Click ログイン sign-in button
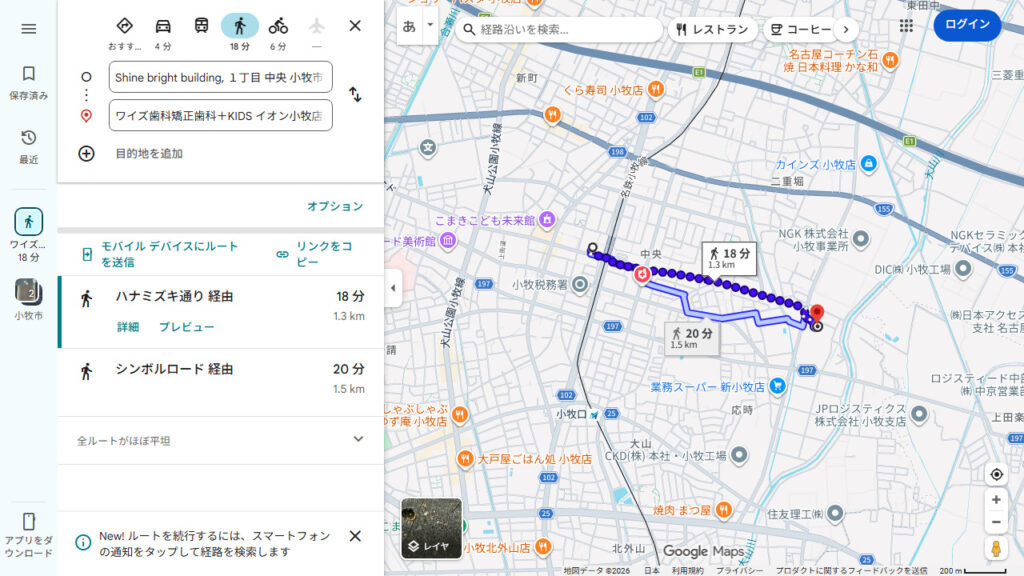This screenshot has width=1024, height=576. [x=967, y=25]
